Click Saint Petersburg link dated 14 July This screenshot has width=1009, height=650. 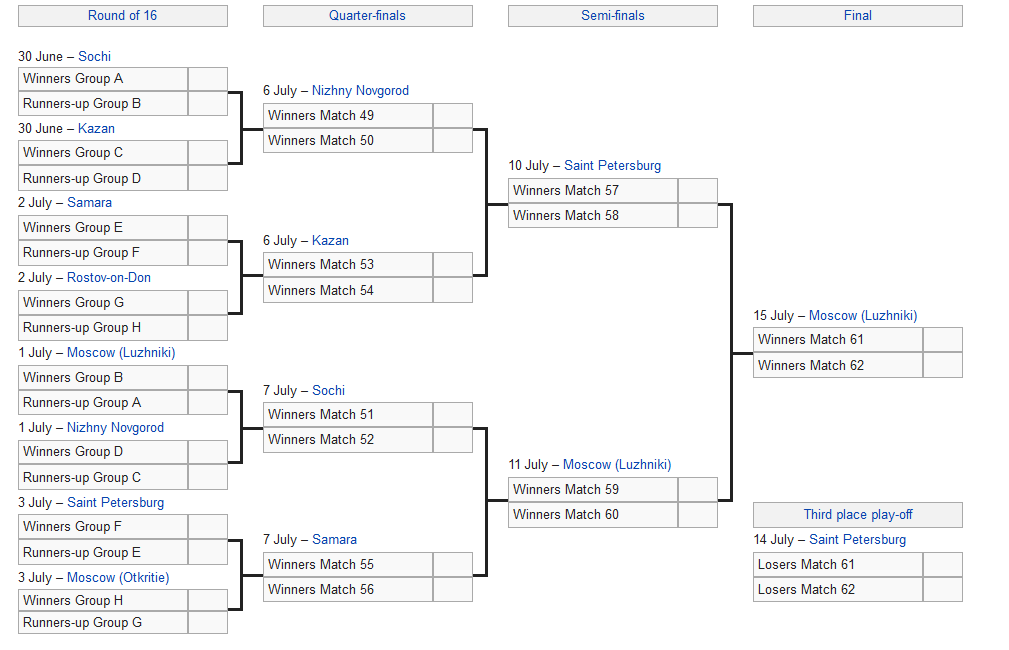coord(857,540)
